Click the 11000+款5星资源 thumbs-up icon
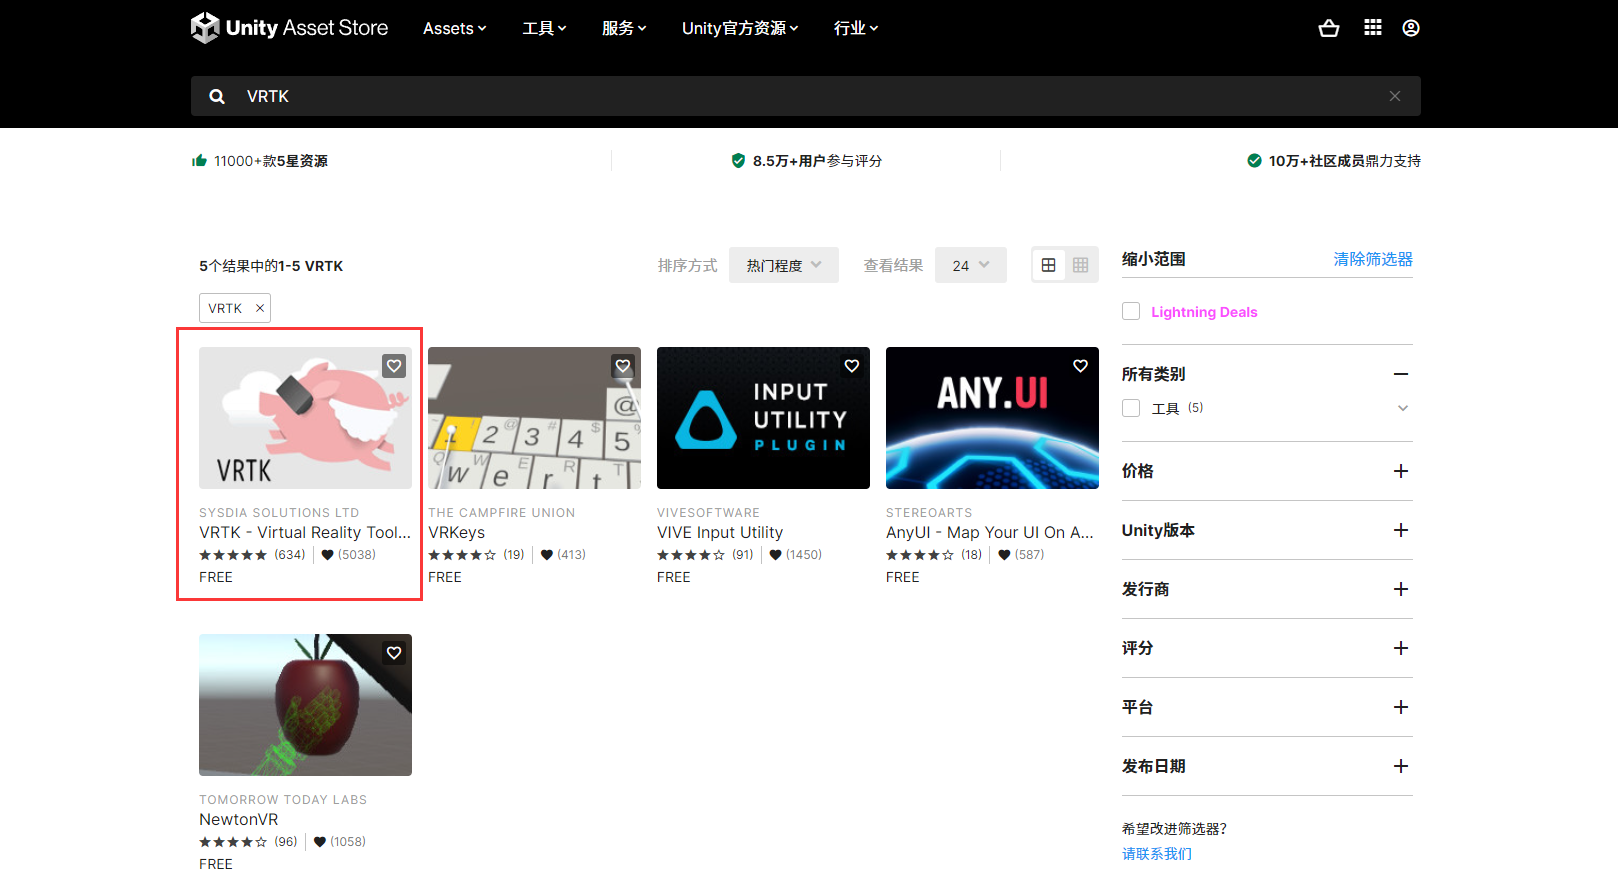Screen dimensions: 1618x873 (199, 160)
